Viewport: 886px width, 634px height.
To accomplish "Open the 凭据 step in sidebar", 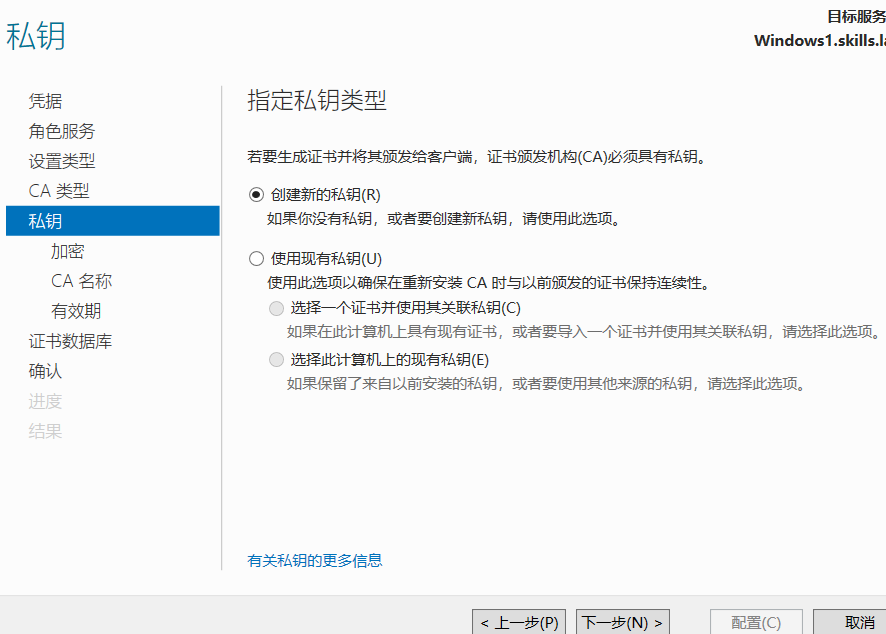I will coord(45,101).
